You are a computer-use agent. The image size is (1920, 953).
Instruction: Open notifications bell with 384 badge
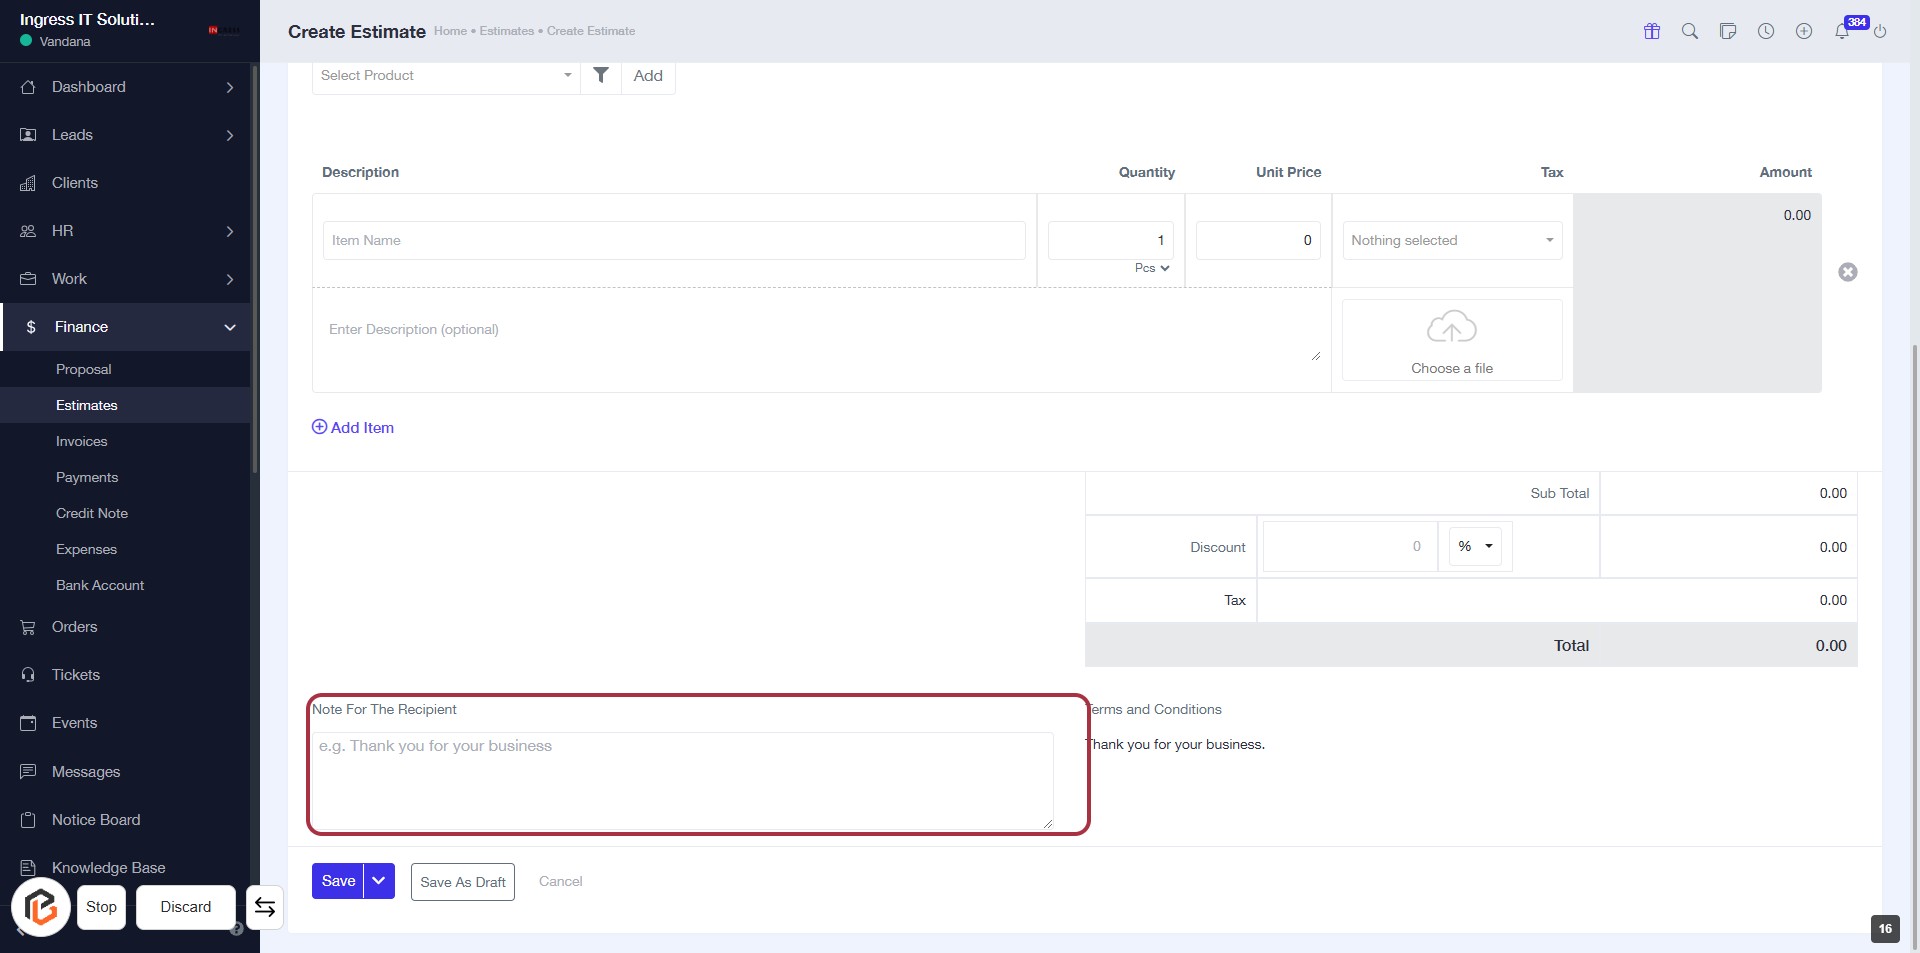(x=1842, y=31)
